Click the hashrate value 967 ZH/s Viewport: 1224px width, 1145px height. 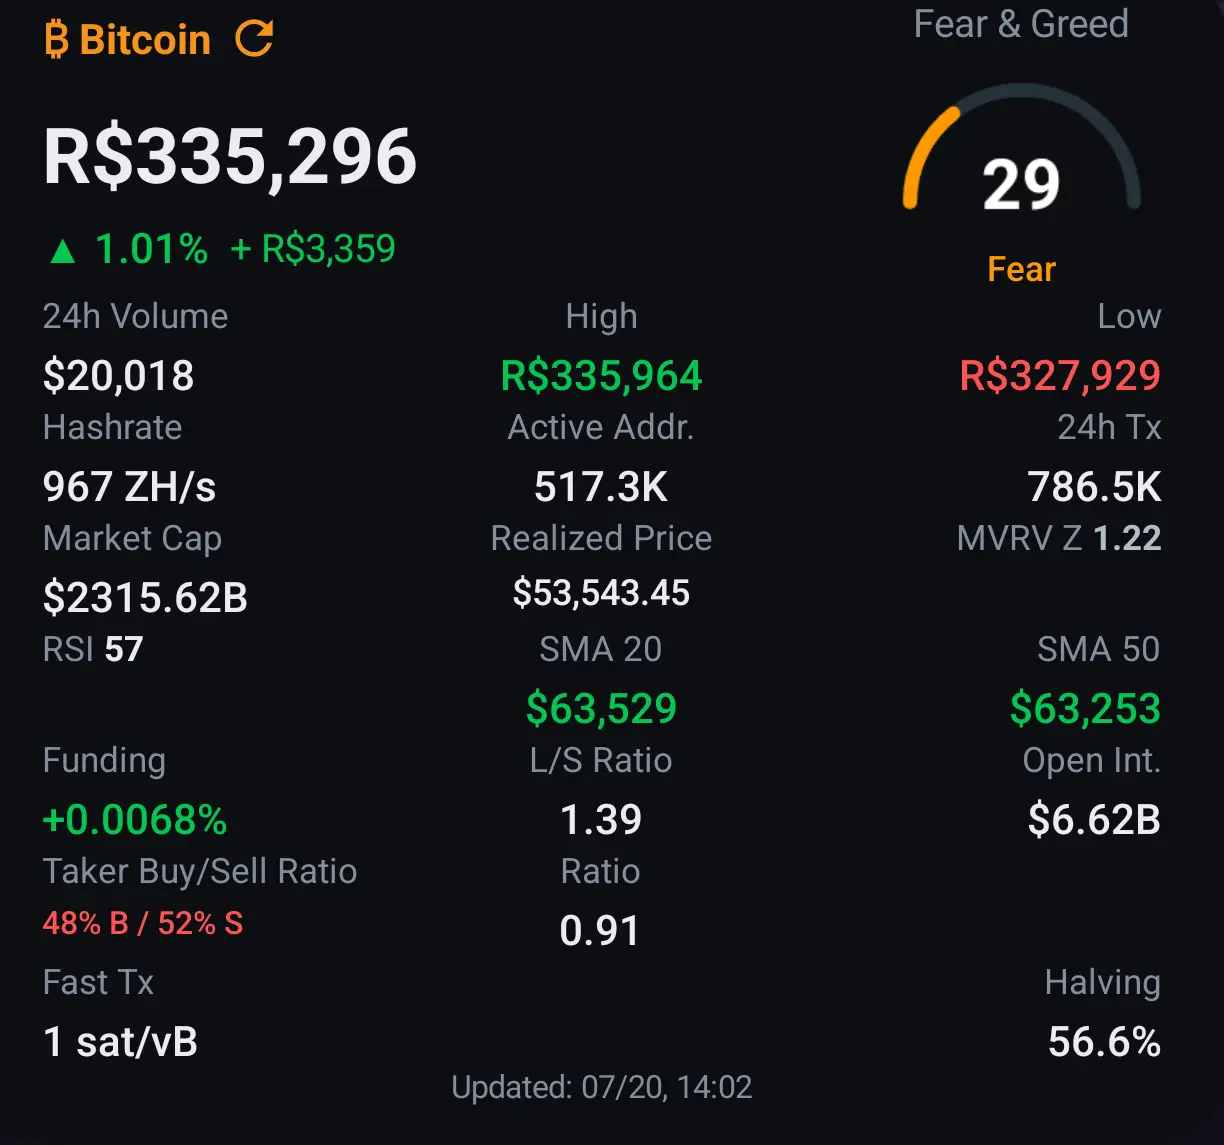tap(130, 487)
